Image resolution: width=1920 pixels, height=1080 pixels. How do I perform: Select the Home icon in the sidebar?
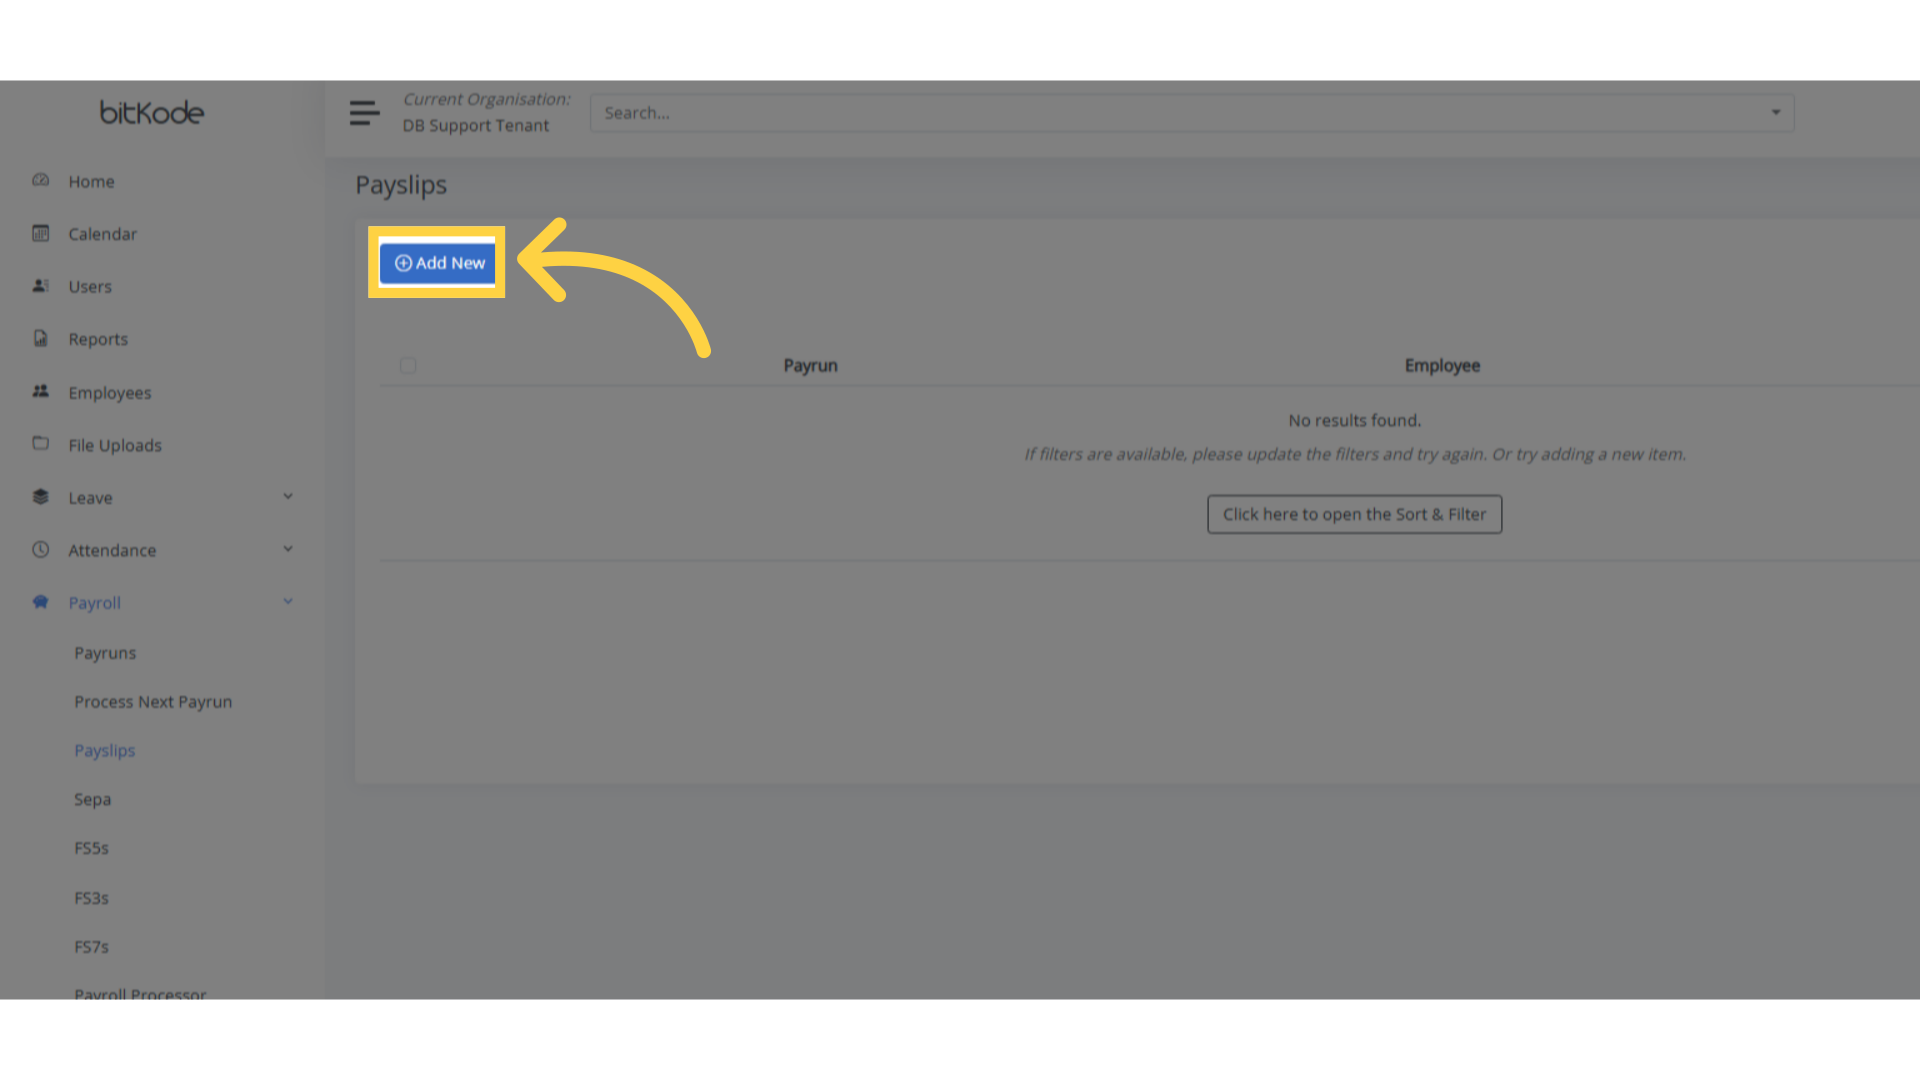click(40, 181)
